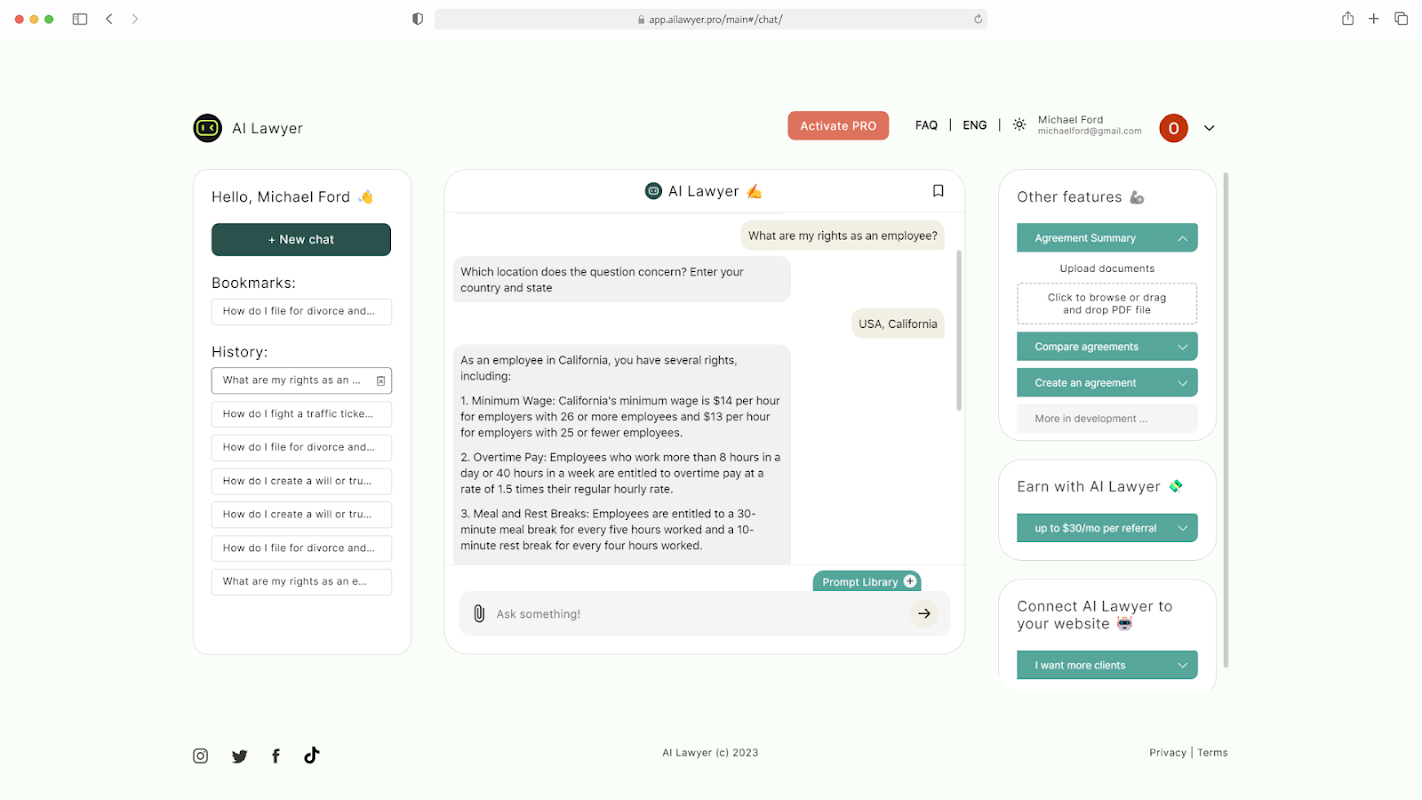This screenshot has width=1422, height=800.
Task: Open the Privacy link
Action: (x=1167, y=753)
